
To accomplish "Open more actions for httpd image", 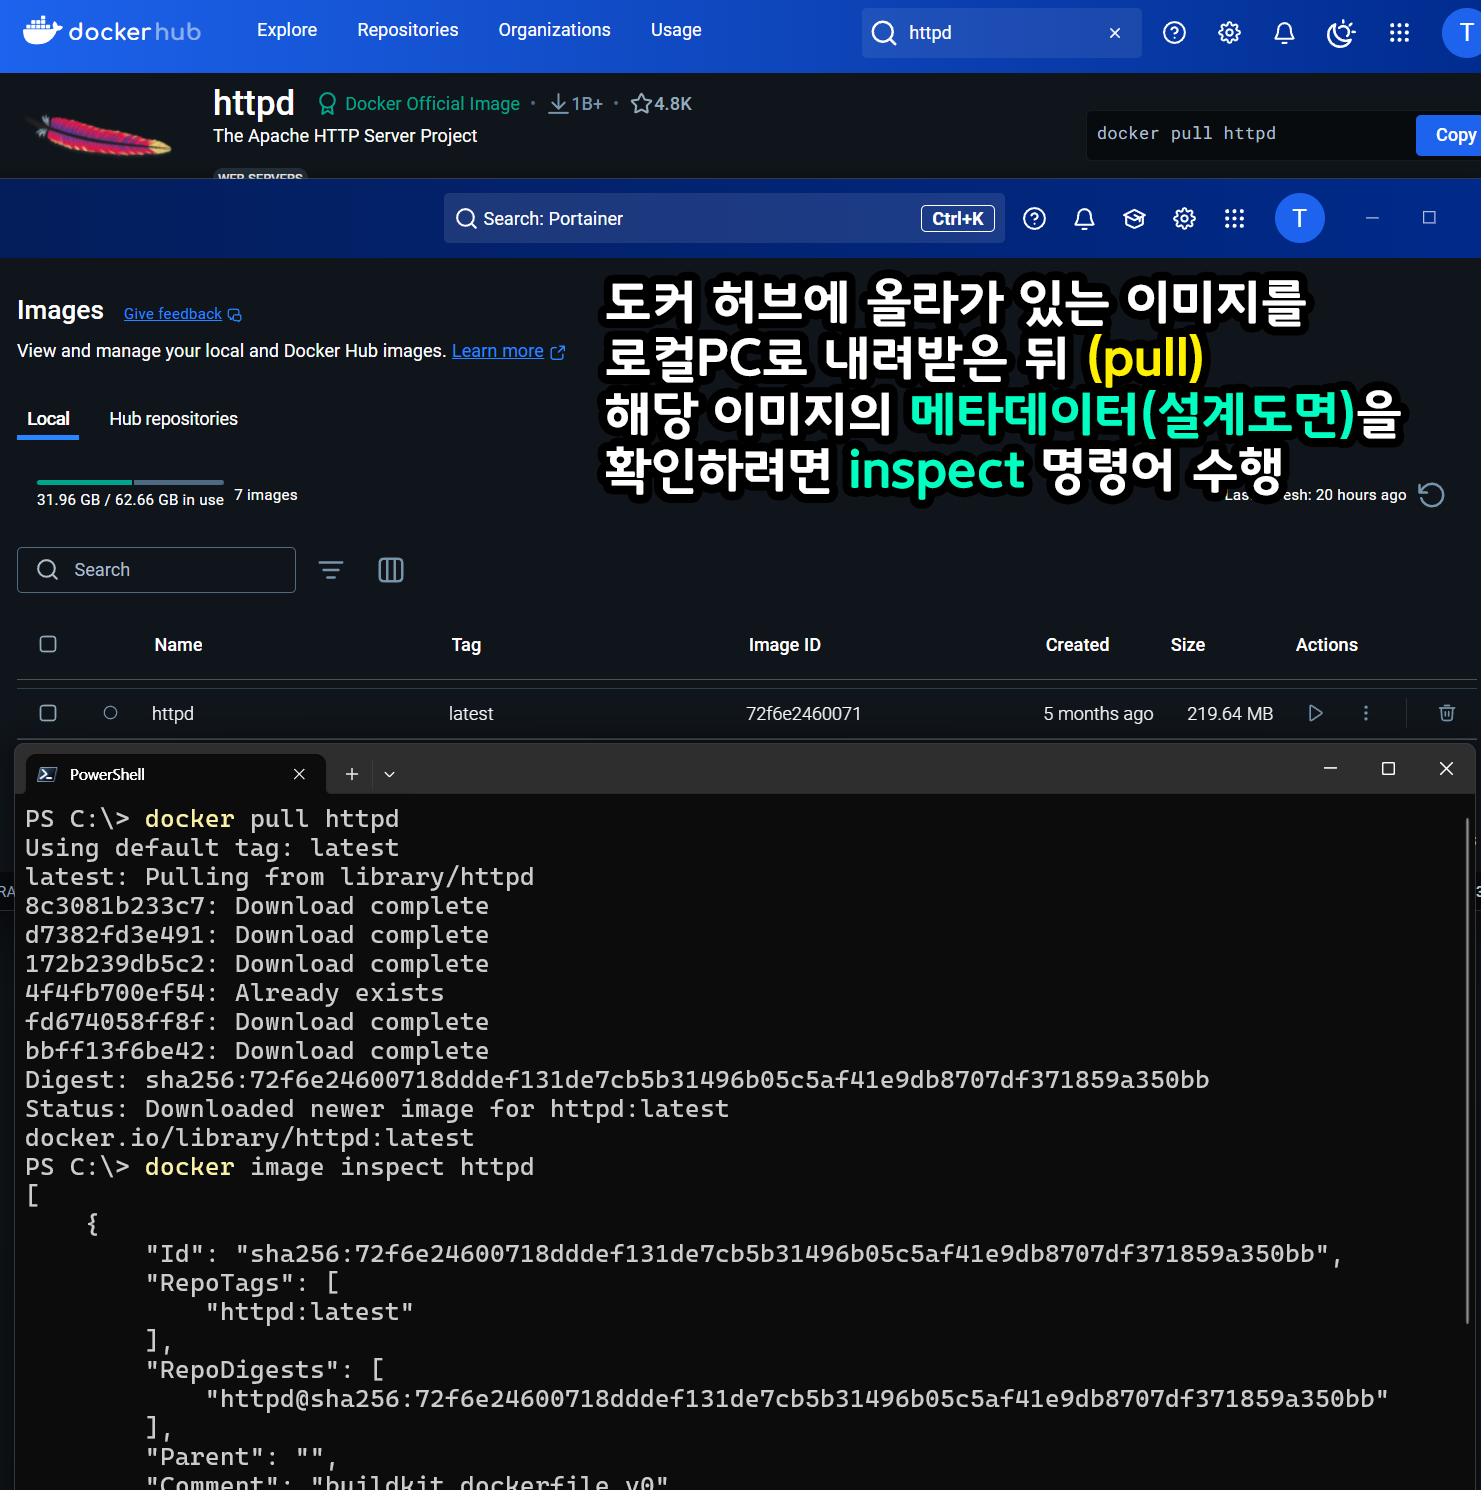I will [1366, 713].
